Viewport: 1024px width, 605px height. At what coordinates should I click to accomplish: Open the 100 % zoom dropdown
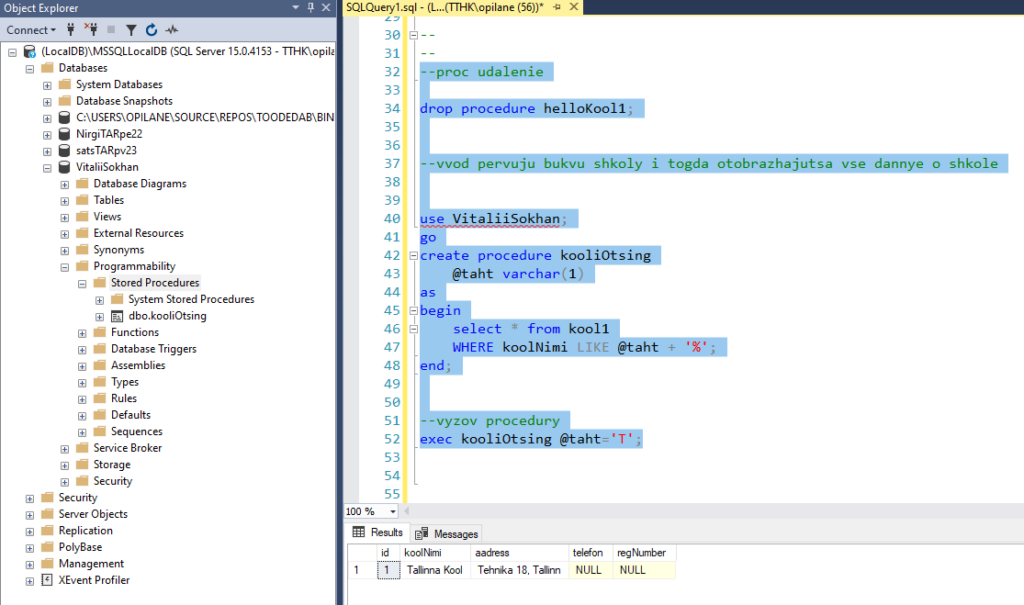coord(392,512)
